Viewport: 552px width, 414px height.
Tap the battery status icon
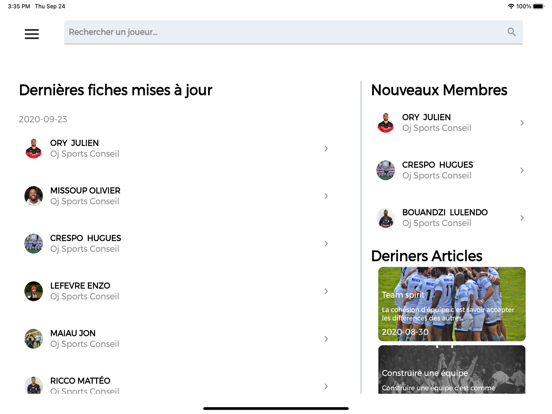pyautogui.click(x=538, y=6)
